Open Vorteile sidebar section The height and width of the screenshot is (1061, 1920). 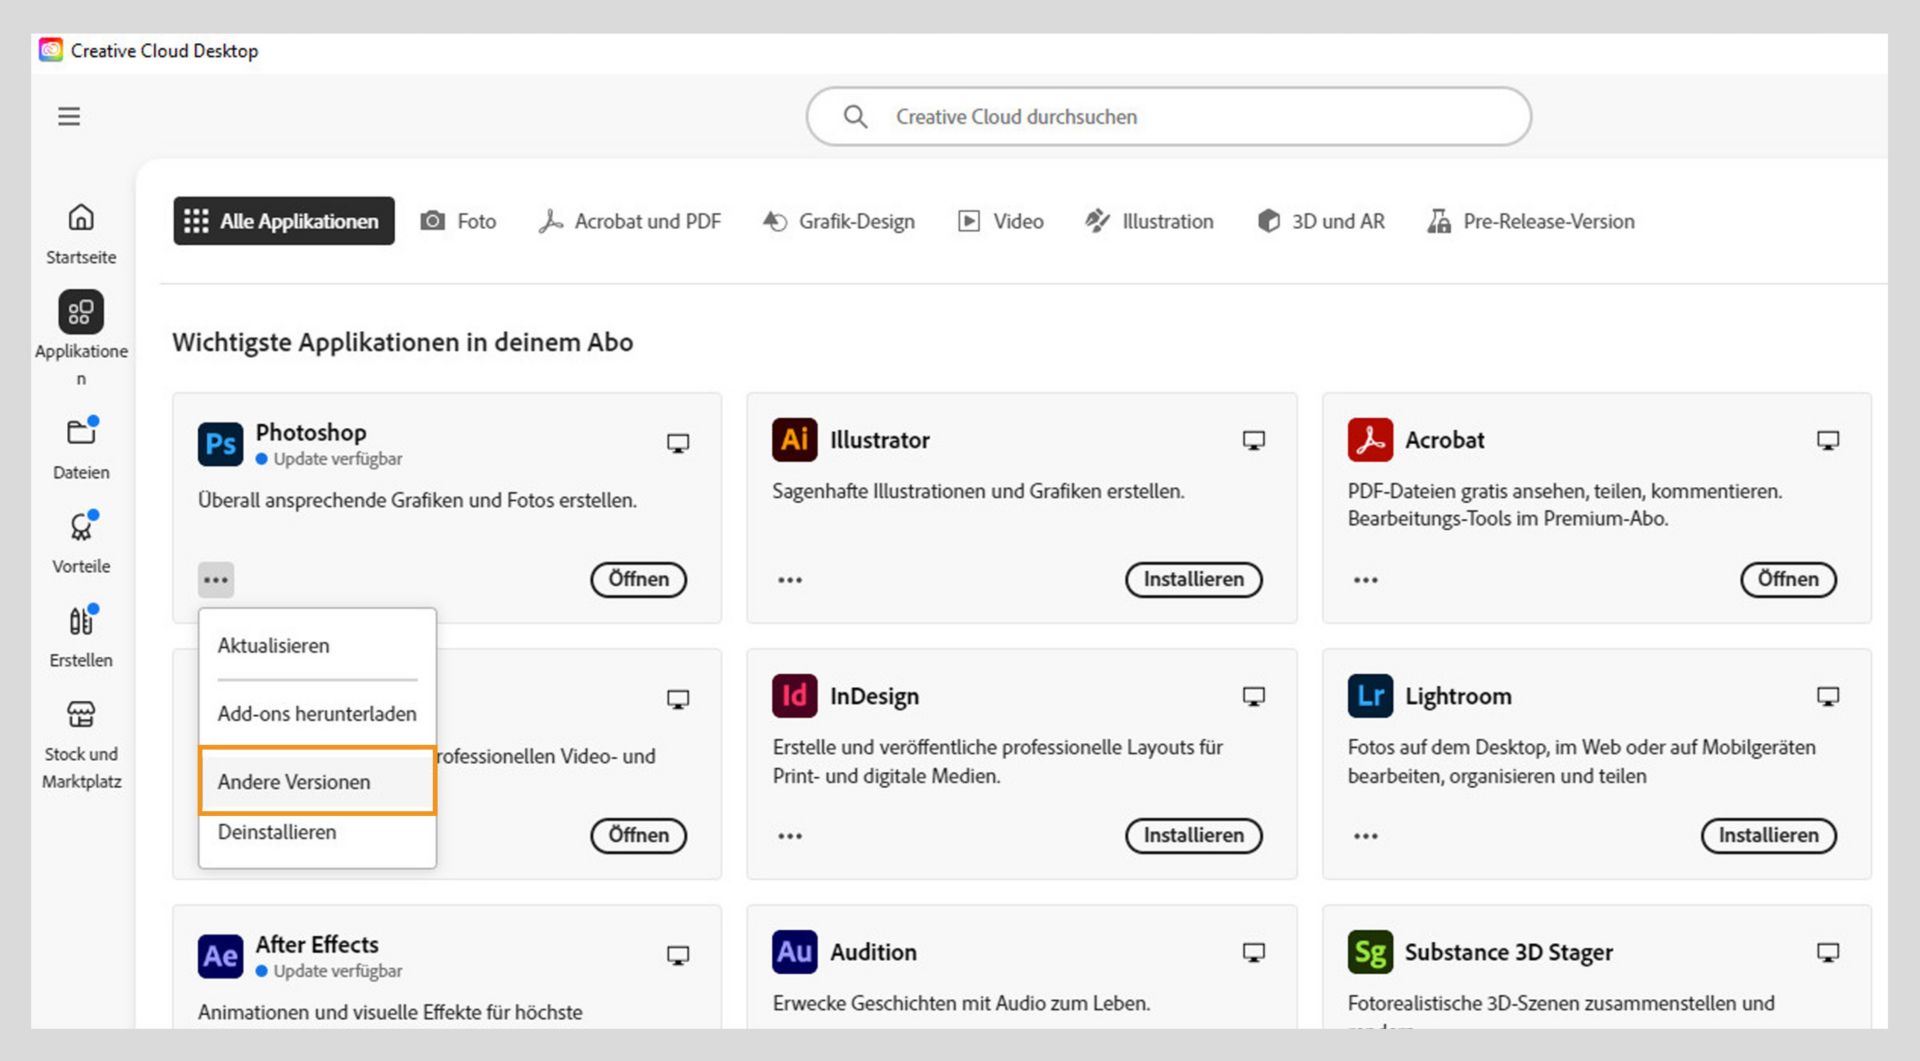pos(81,541)
